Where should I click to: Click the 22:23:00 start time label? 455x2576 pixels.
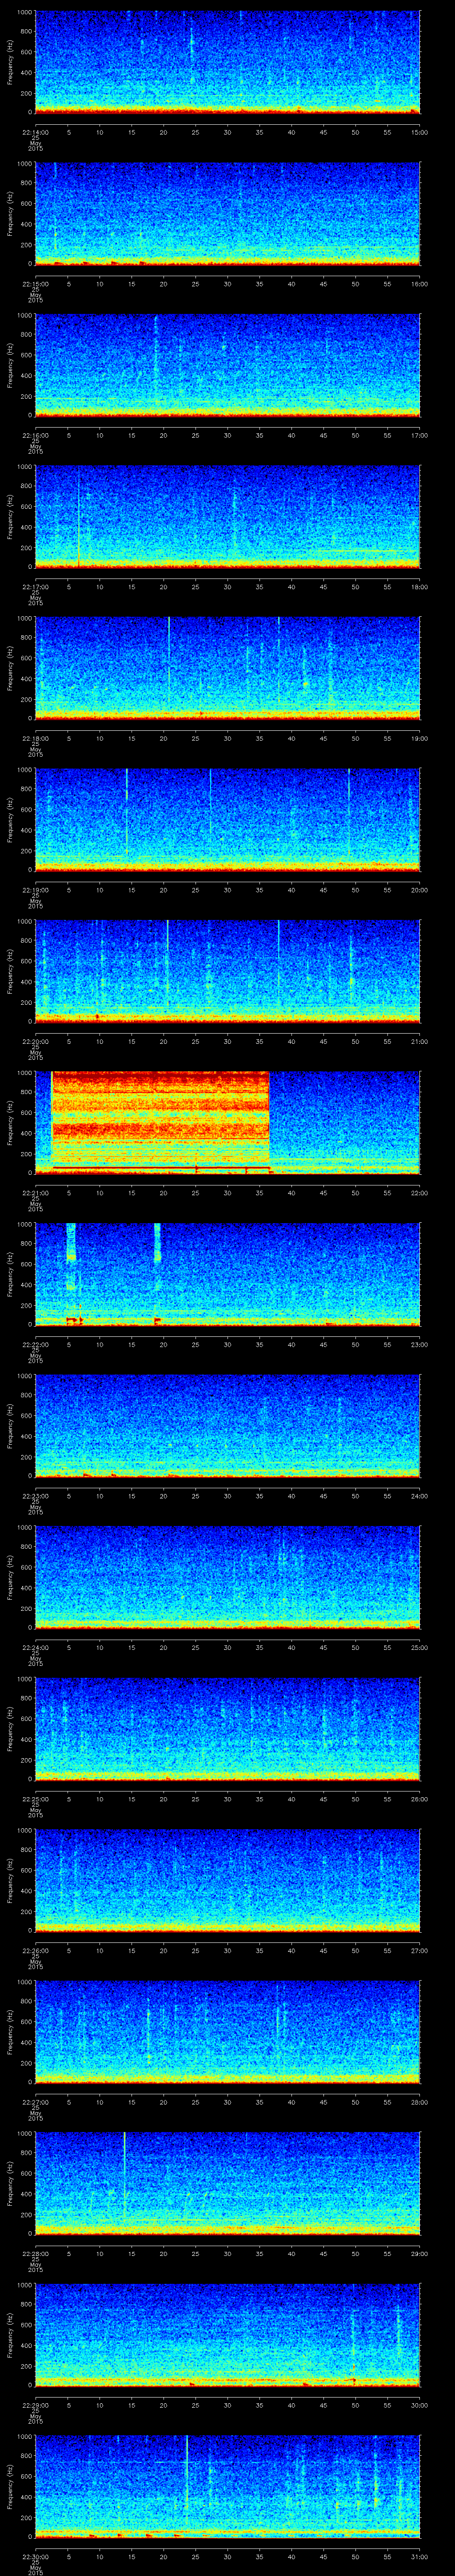(x=35, y=1496)
